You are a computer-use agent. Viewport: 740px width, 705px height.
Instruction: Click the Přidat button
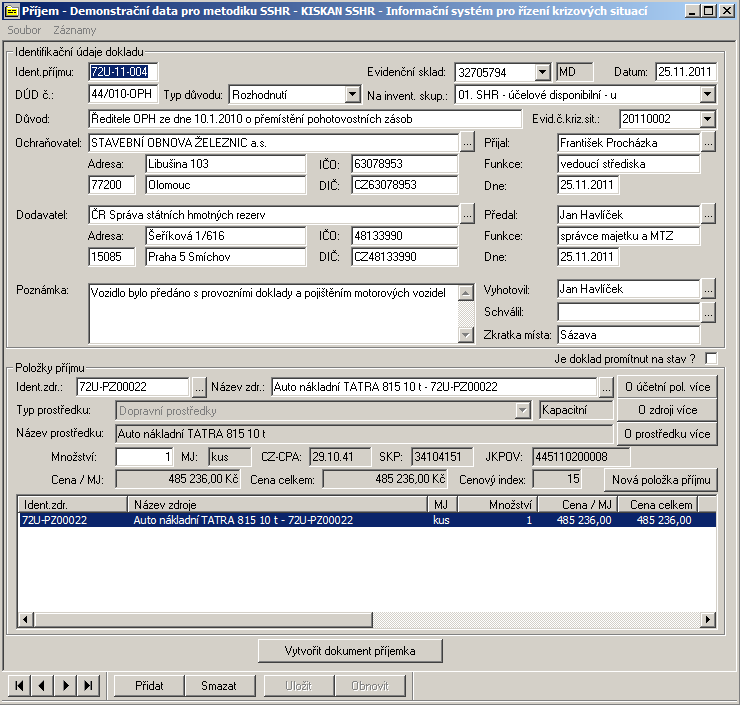(149, 685)
